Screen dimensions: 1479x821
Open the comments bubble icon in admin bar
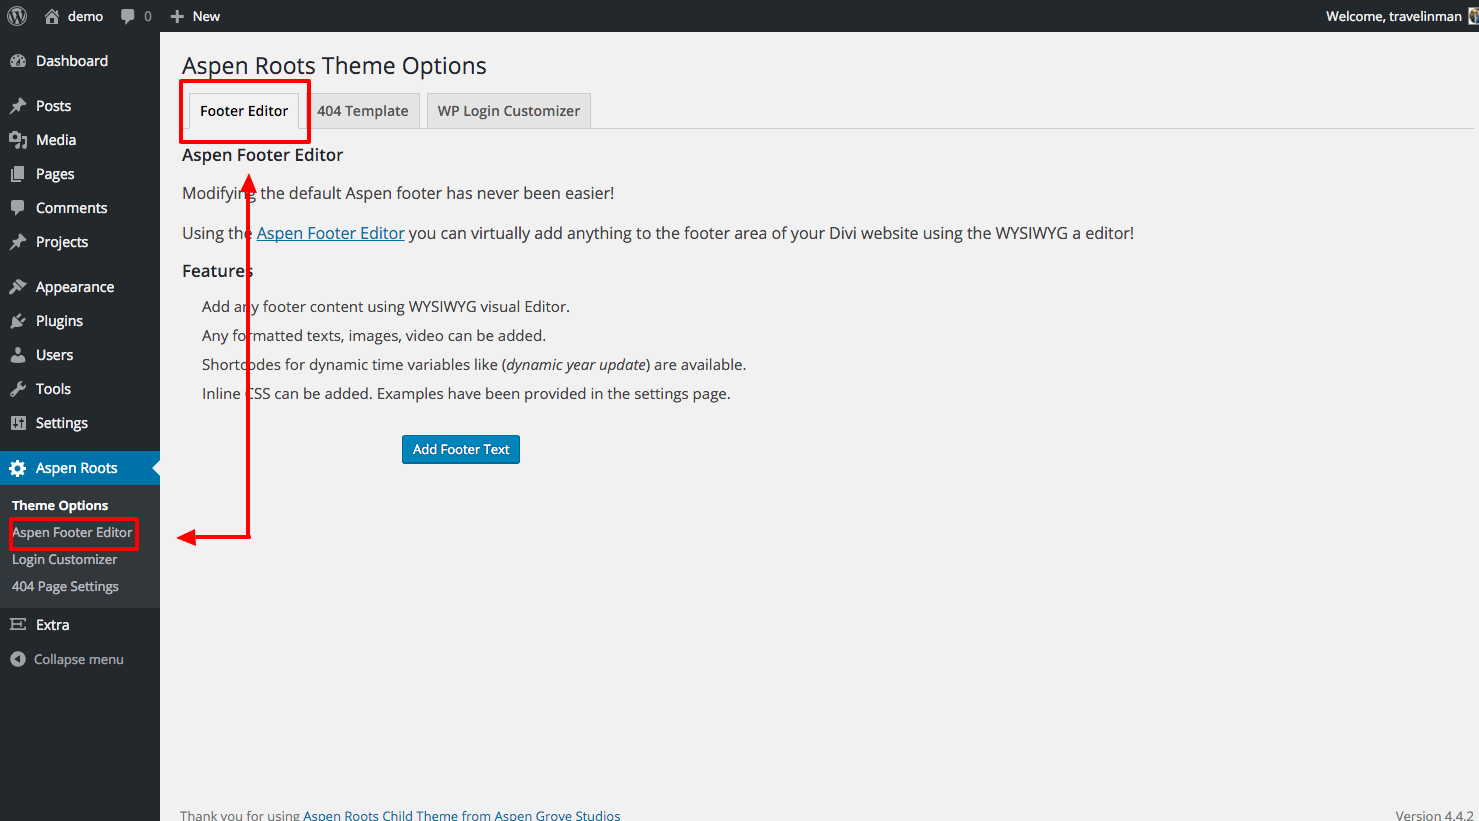click(x=128, y=16)
